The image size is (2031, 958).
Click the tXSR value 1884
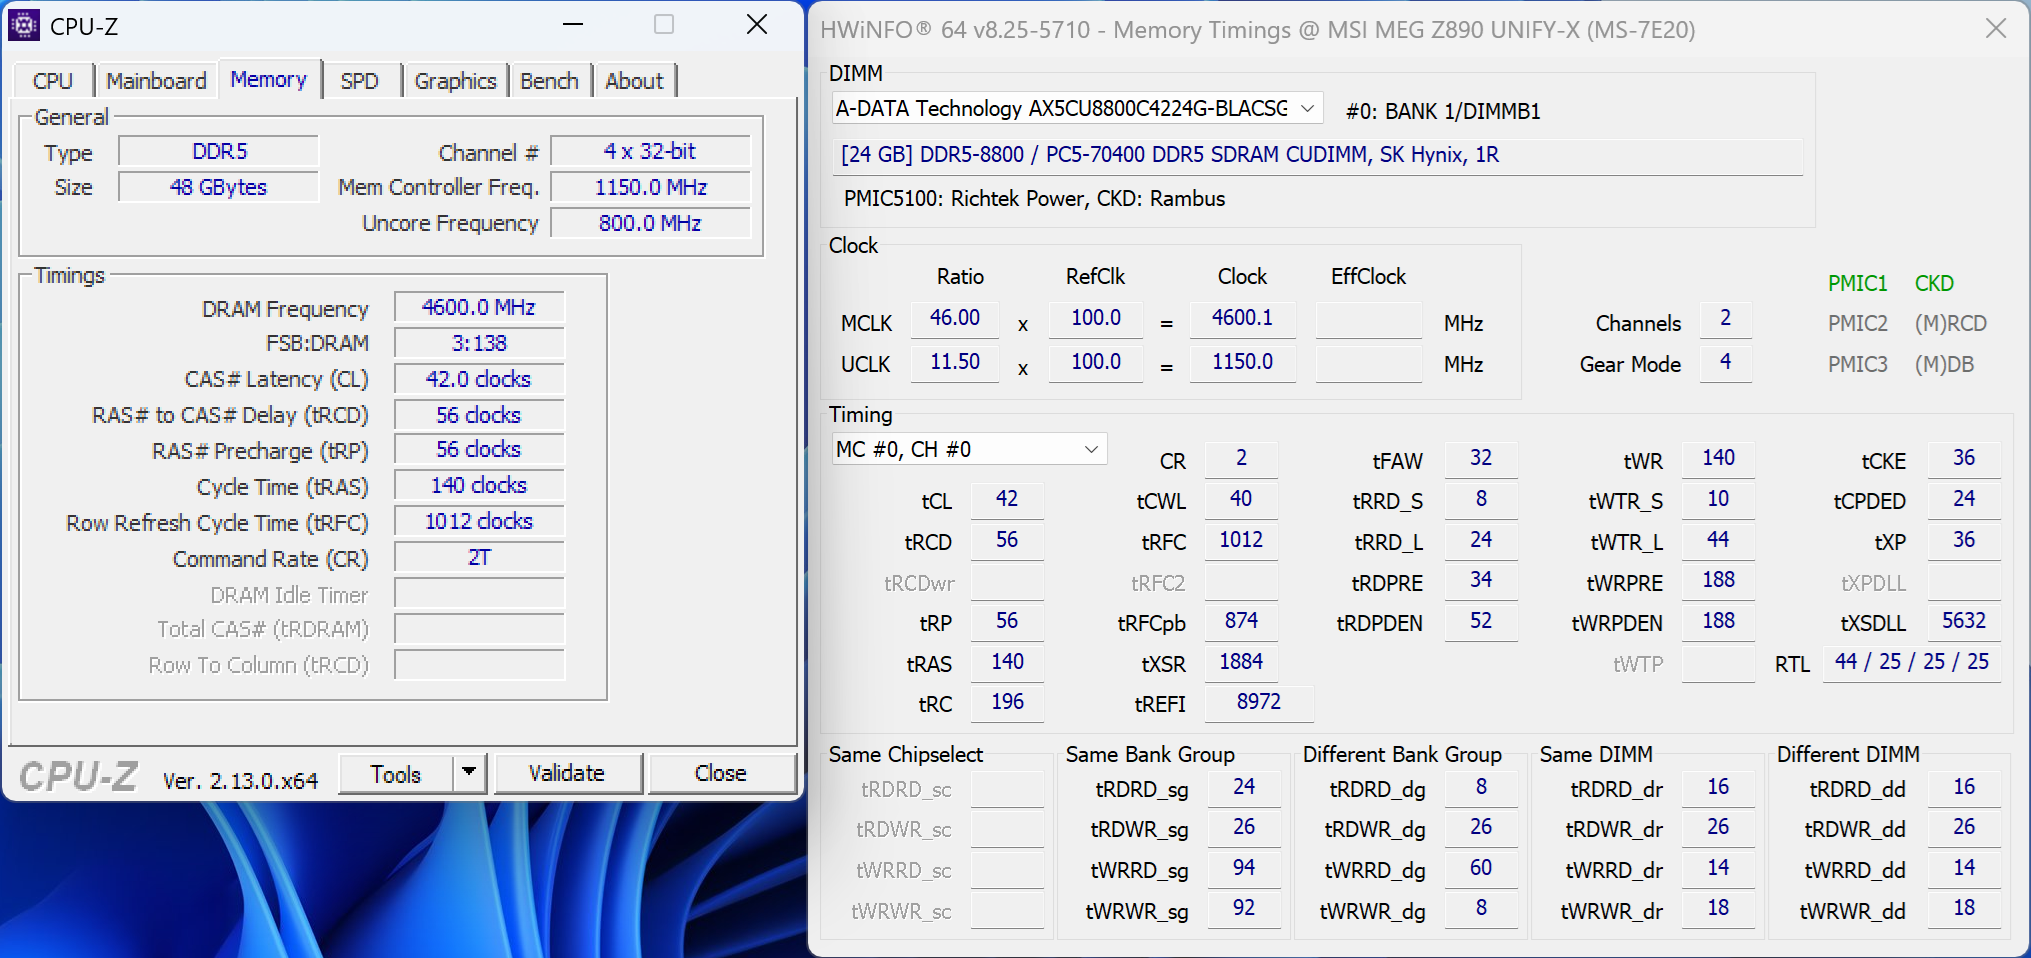(1241, 662)
